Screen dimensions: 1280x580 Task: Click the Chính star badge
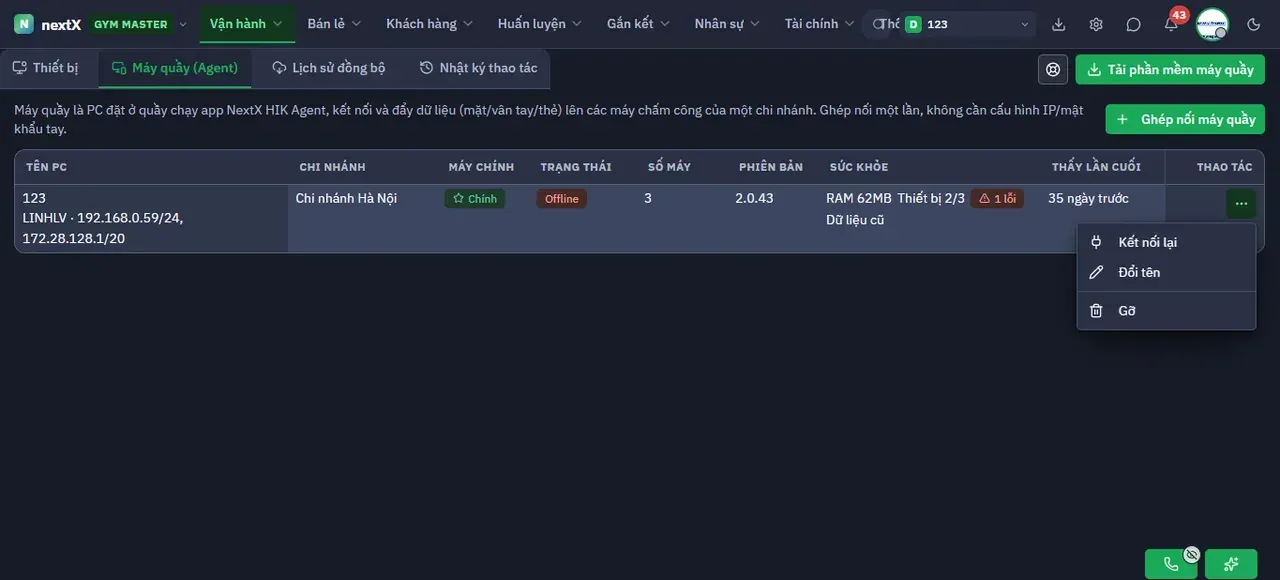coord(475,199)
